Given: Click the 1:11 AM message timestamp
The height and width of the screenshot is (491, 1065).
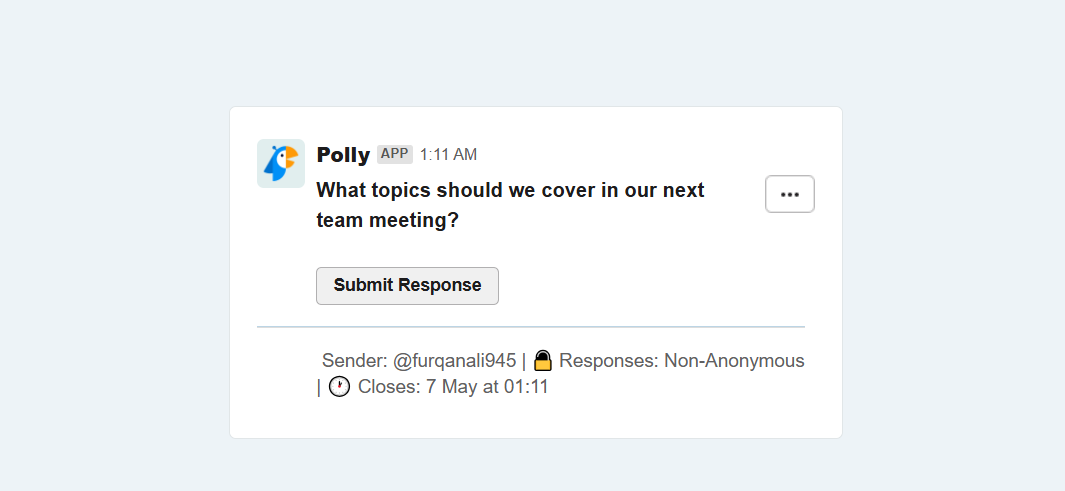Looking at the screenshot, I should pos(448,155).
